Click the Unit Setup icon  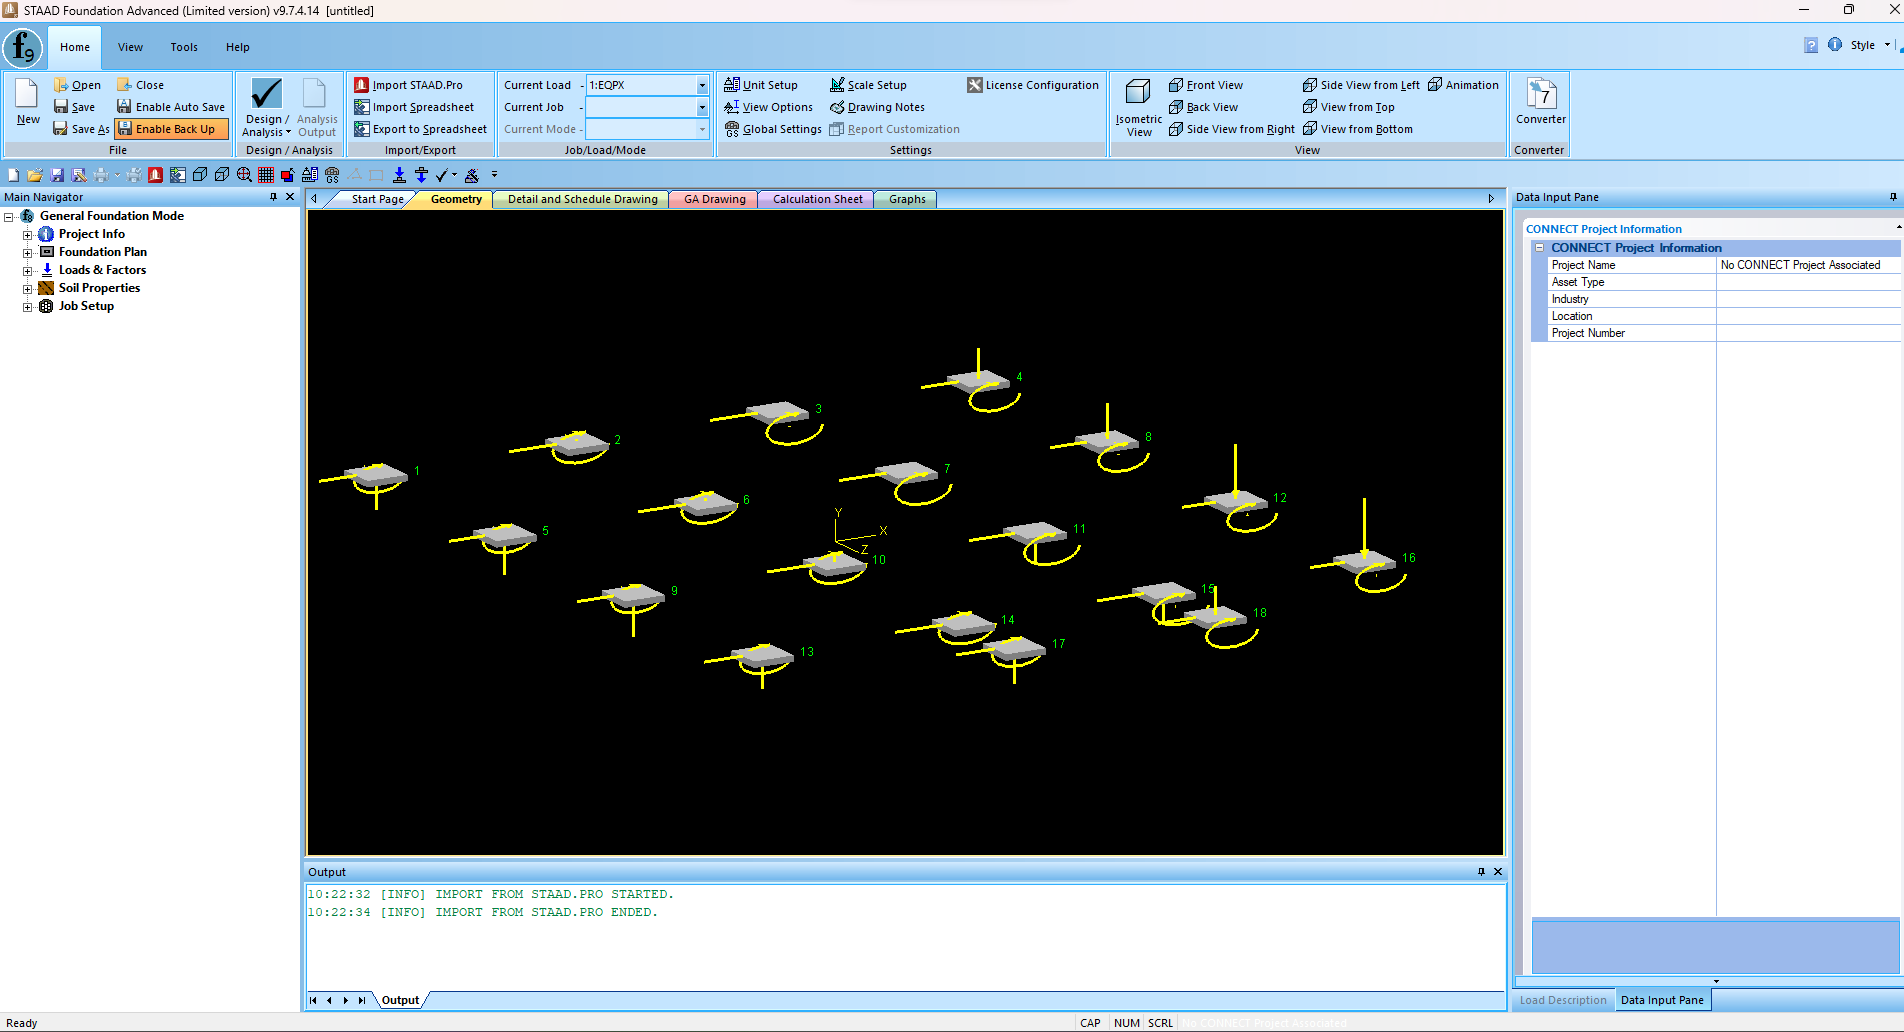click(732, 85)
